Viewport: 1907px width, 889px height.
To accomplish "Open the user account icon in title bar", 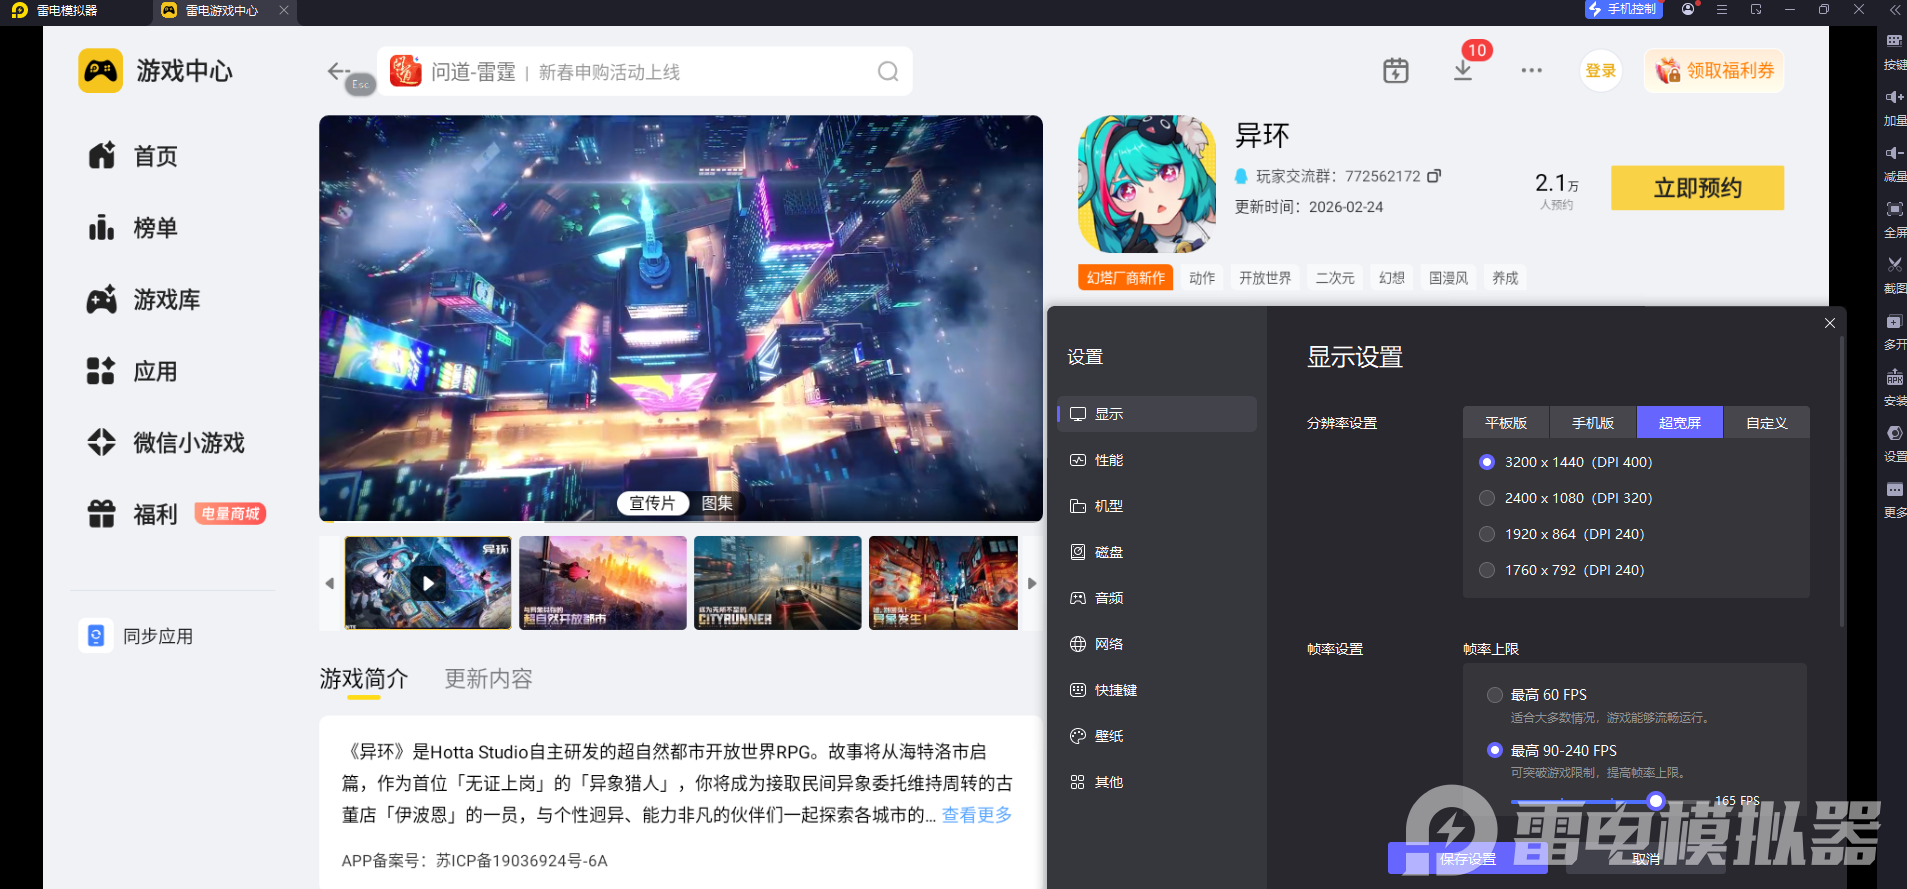I will [x=1689, y=9].
